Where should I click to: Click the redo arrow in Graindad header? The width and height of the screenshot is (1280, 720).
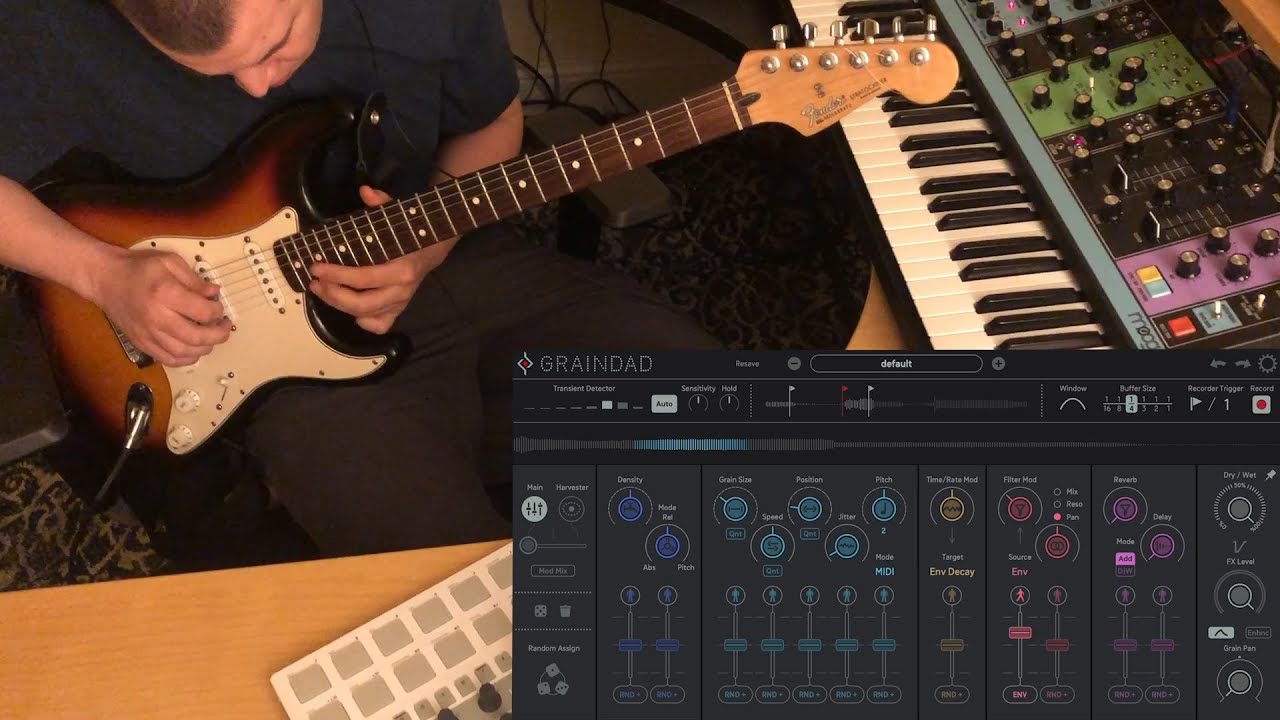click(1243, 364)
